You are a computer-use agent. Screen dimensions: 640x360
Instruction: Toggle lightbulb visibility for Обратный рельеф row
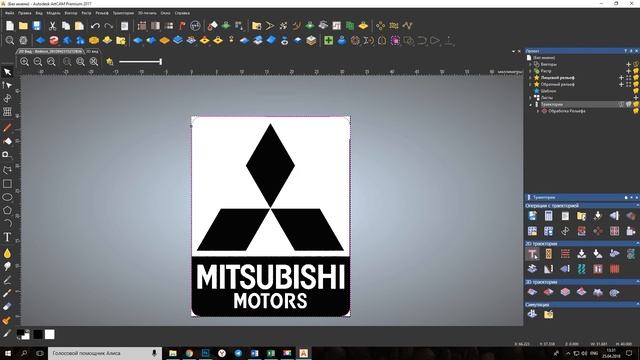[636, 84]
